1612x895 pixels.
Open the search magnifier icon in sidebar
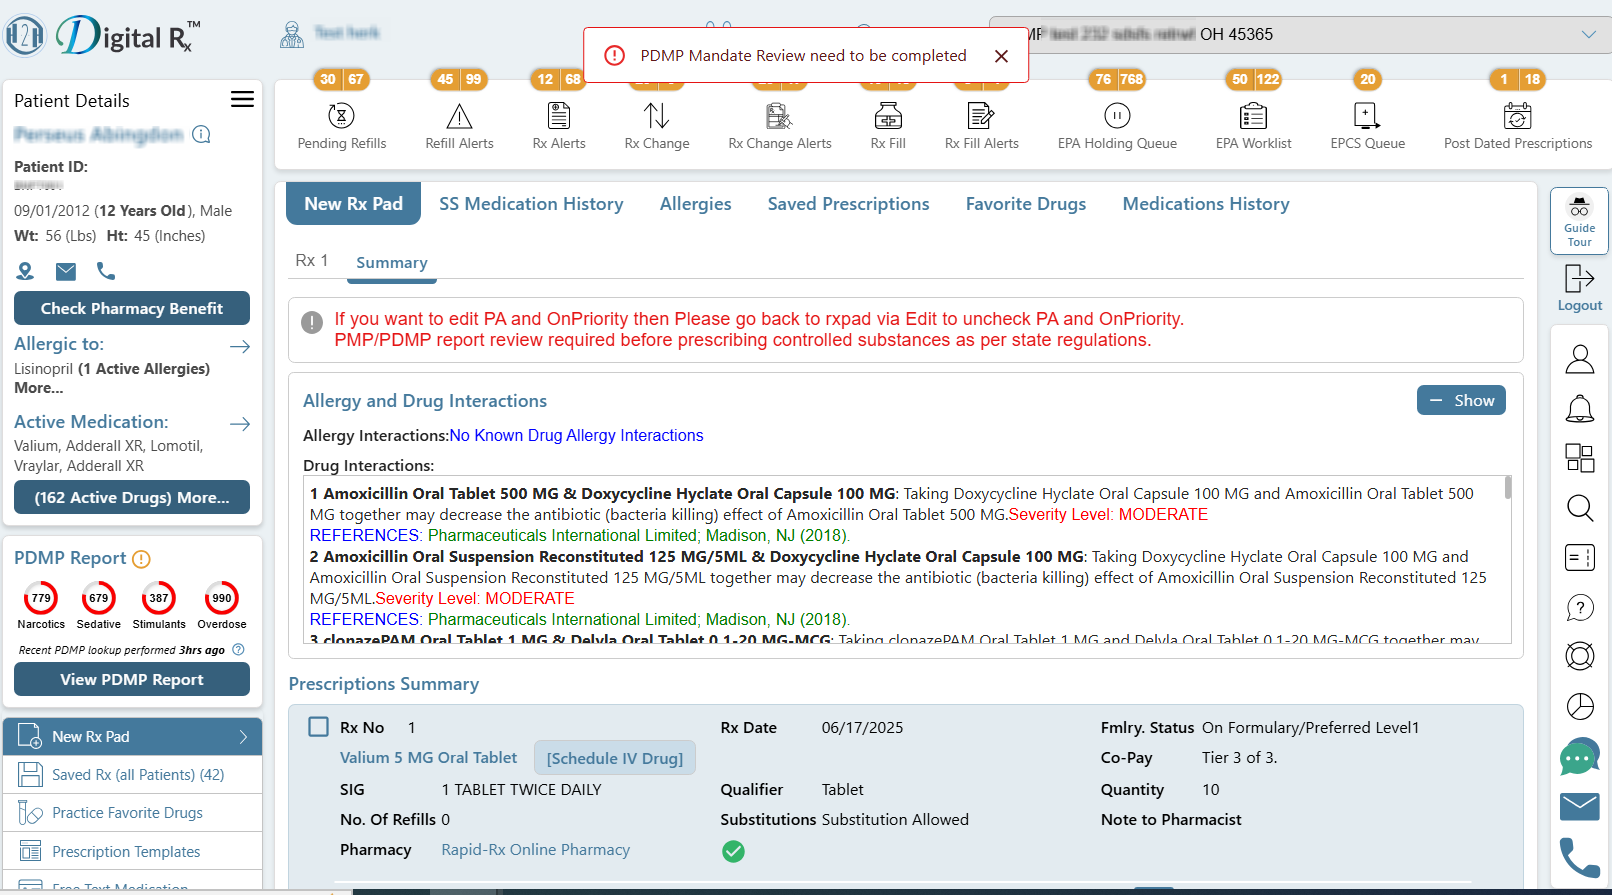(x=1580, y=508)
